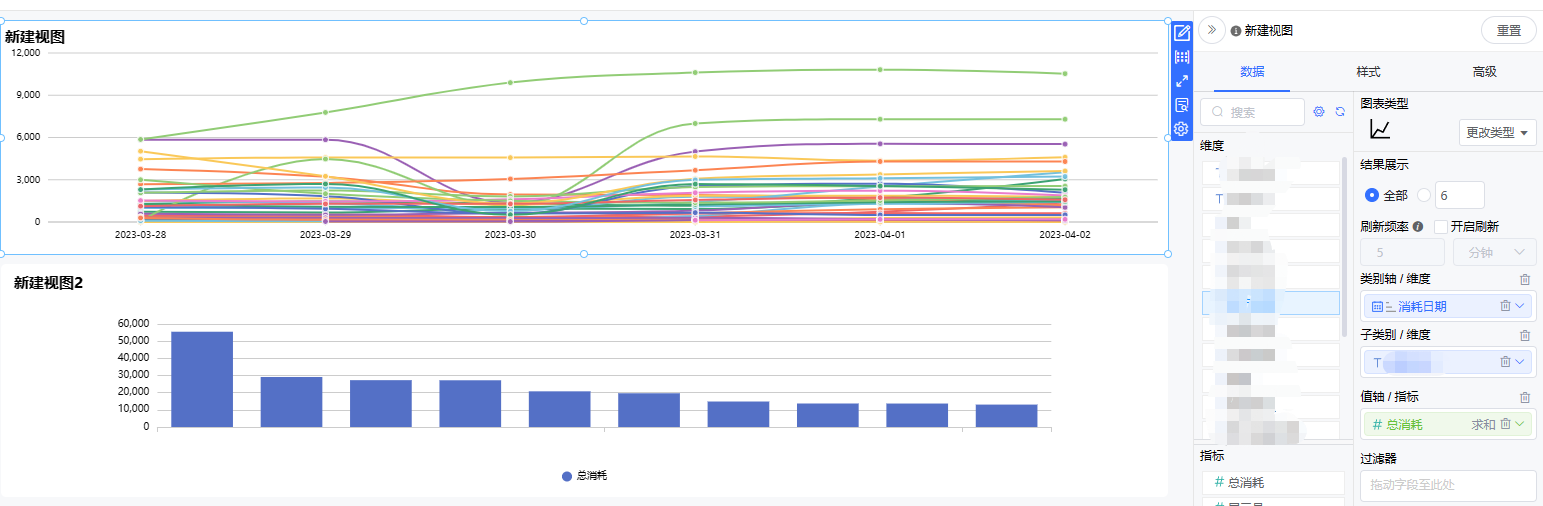
Task: Click the 过滤器 drop area 拖动字段至此处
Action: 1448,485
